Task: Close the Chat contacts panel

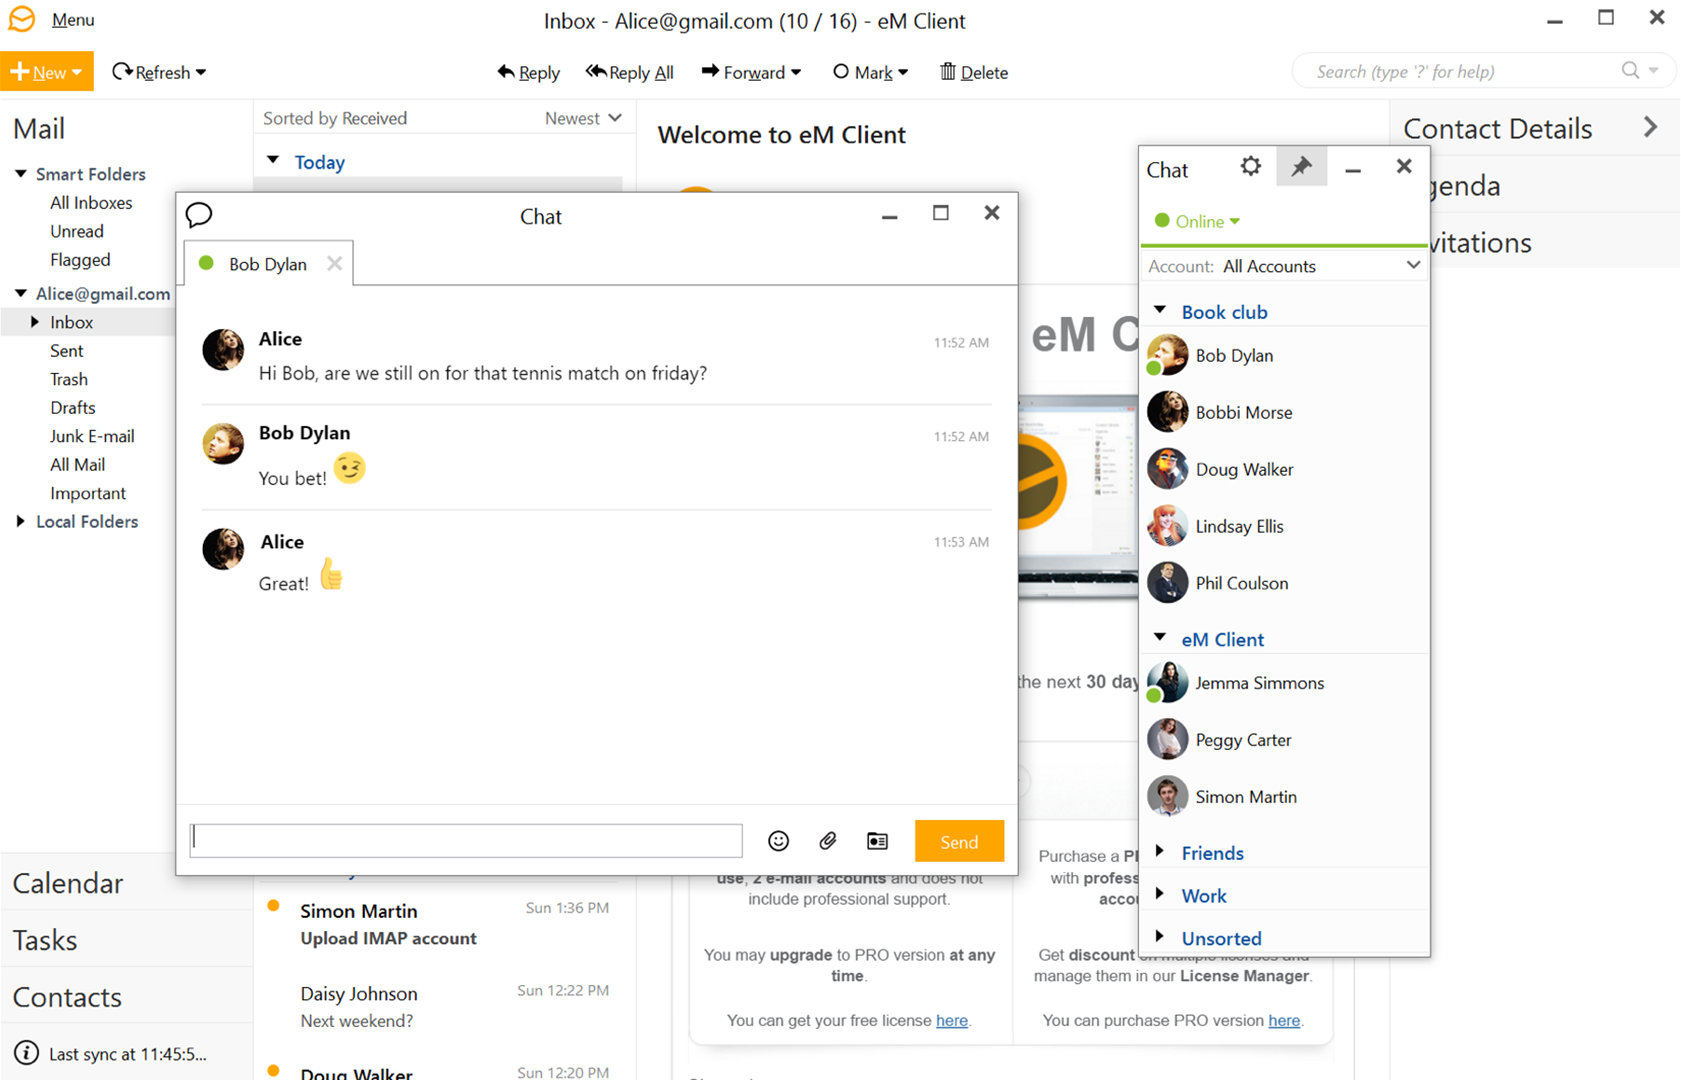Action: coord(1404,166)
